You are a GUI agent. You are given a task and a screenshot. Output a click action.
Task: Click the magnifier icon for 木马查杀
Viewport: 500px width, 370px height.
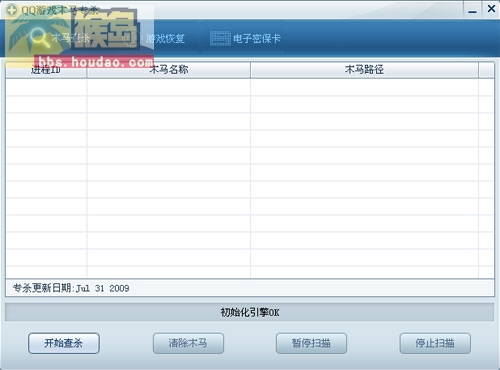[x=39, y=37]
